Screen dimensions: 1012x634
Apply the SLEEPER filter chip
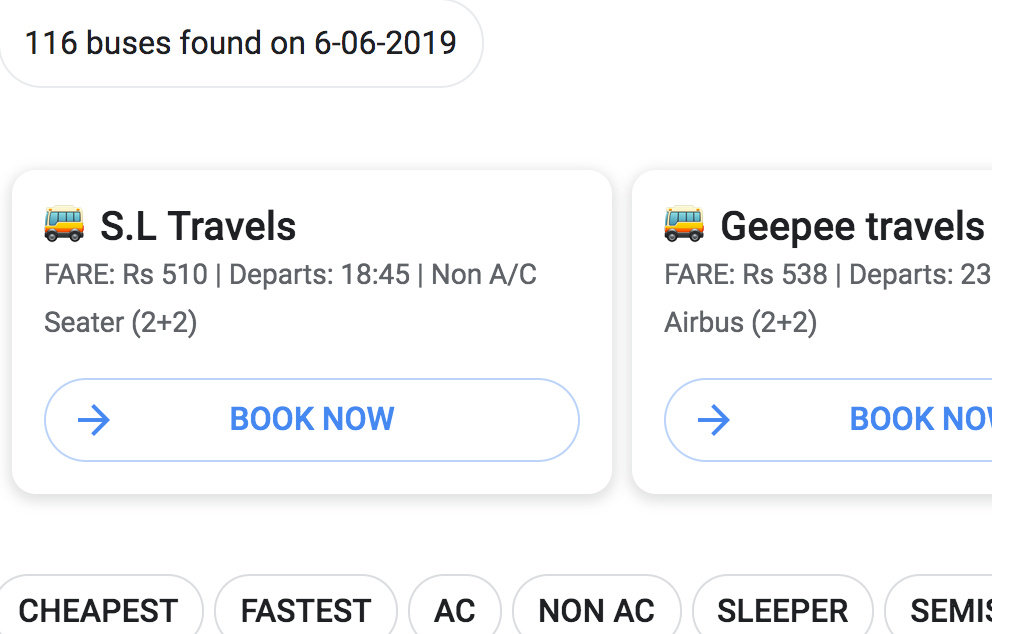point(783,611)
